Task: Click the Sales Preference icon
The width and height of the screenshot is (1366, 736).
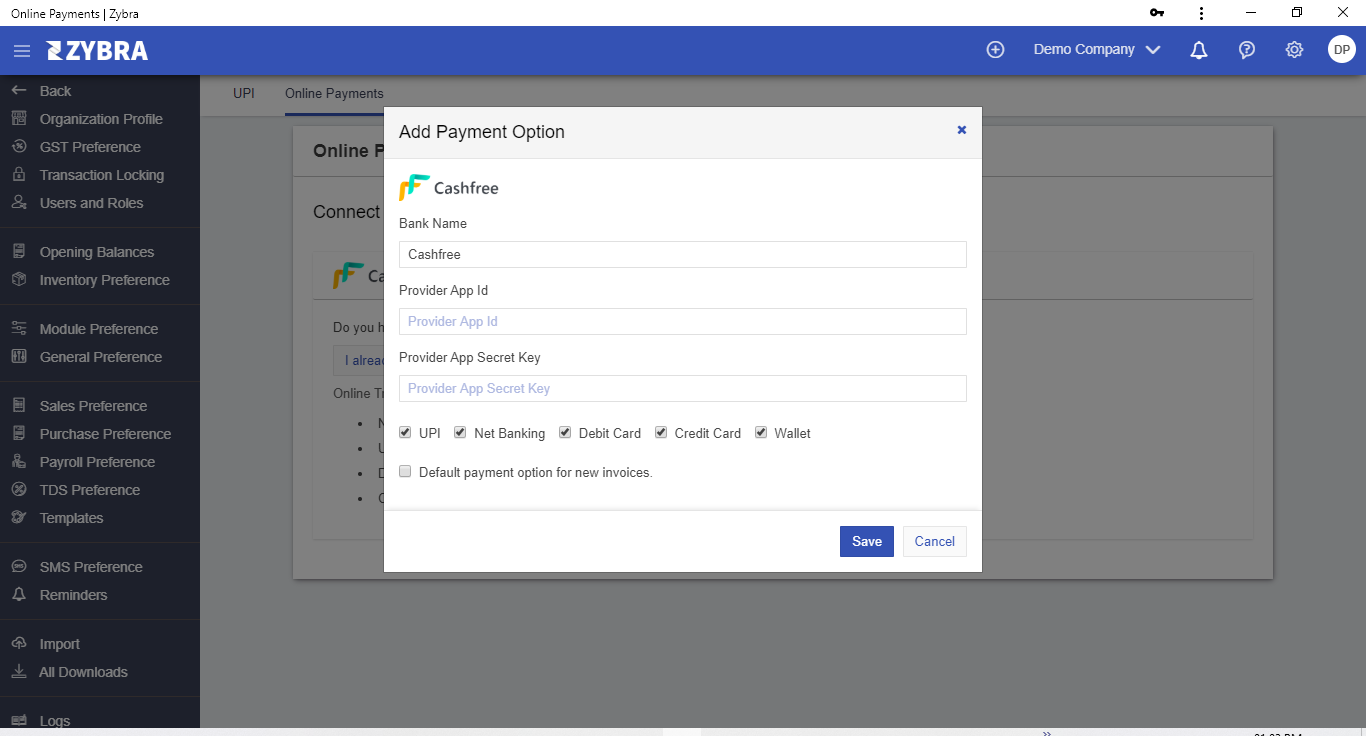Action: pyautogui.click(x=19, y=405)
